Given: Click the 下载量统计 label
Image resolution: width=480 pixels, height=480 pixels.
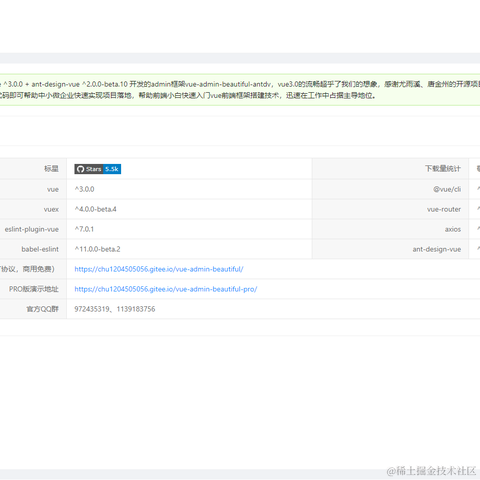Looking at the screenshot, I should pos(443,169).
